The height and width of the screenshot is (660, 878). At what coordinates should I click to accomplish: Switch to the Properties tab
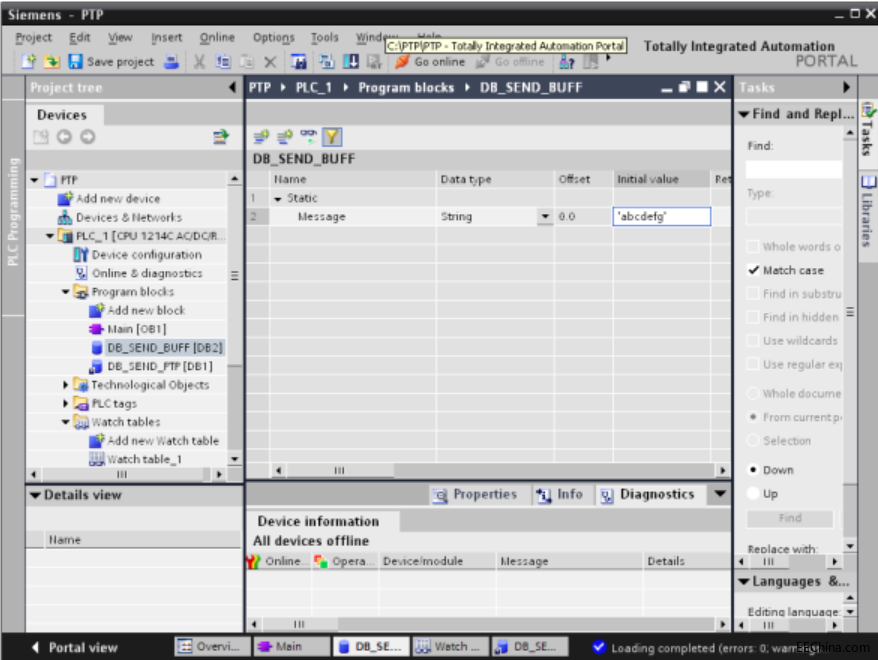coord(475,494)
